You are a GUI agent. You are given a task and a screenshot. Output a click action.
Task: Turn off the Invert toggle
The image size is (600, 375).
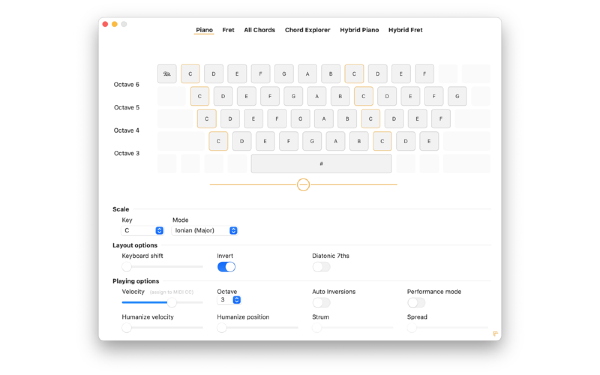click(226, 267)
